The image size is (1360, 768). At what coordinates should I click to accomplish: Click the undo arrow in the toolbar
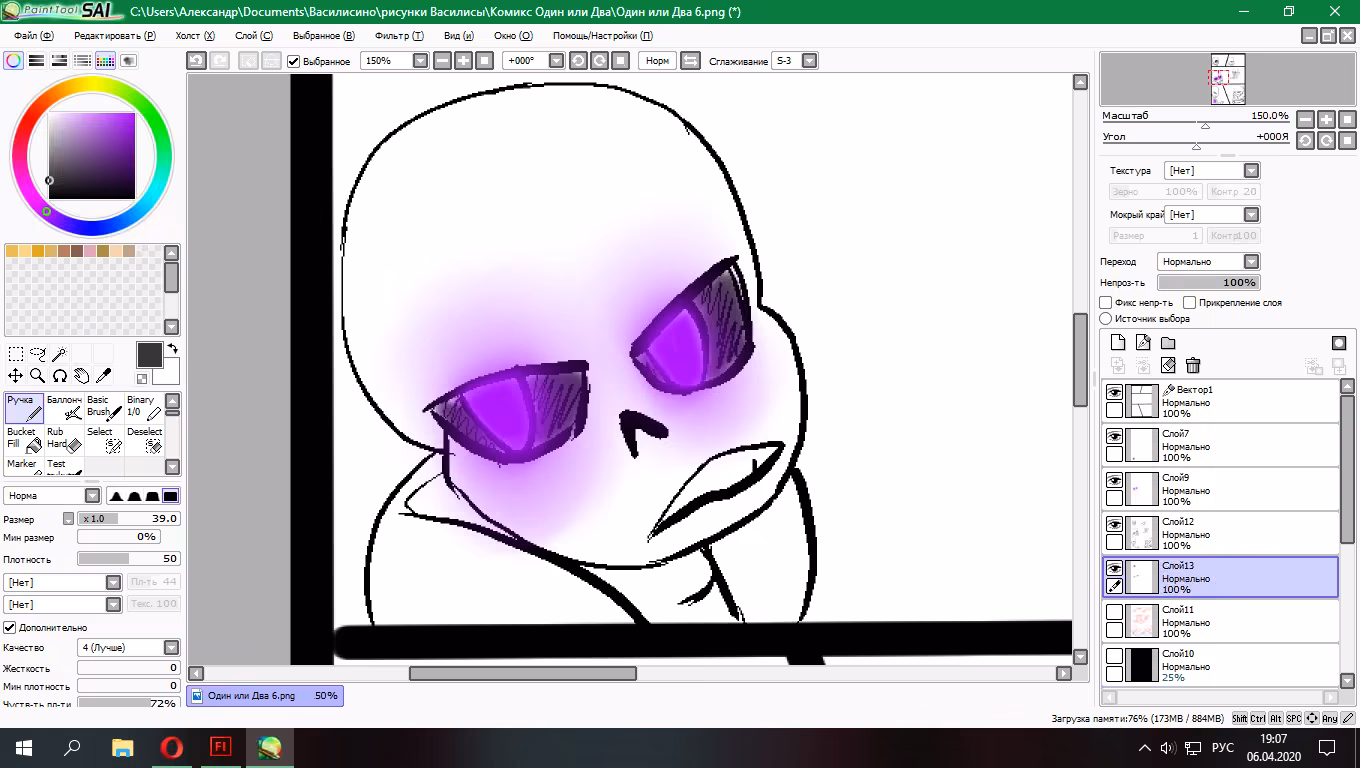tap(197, 61)
